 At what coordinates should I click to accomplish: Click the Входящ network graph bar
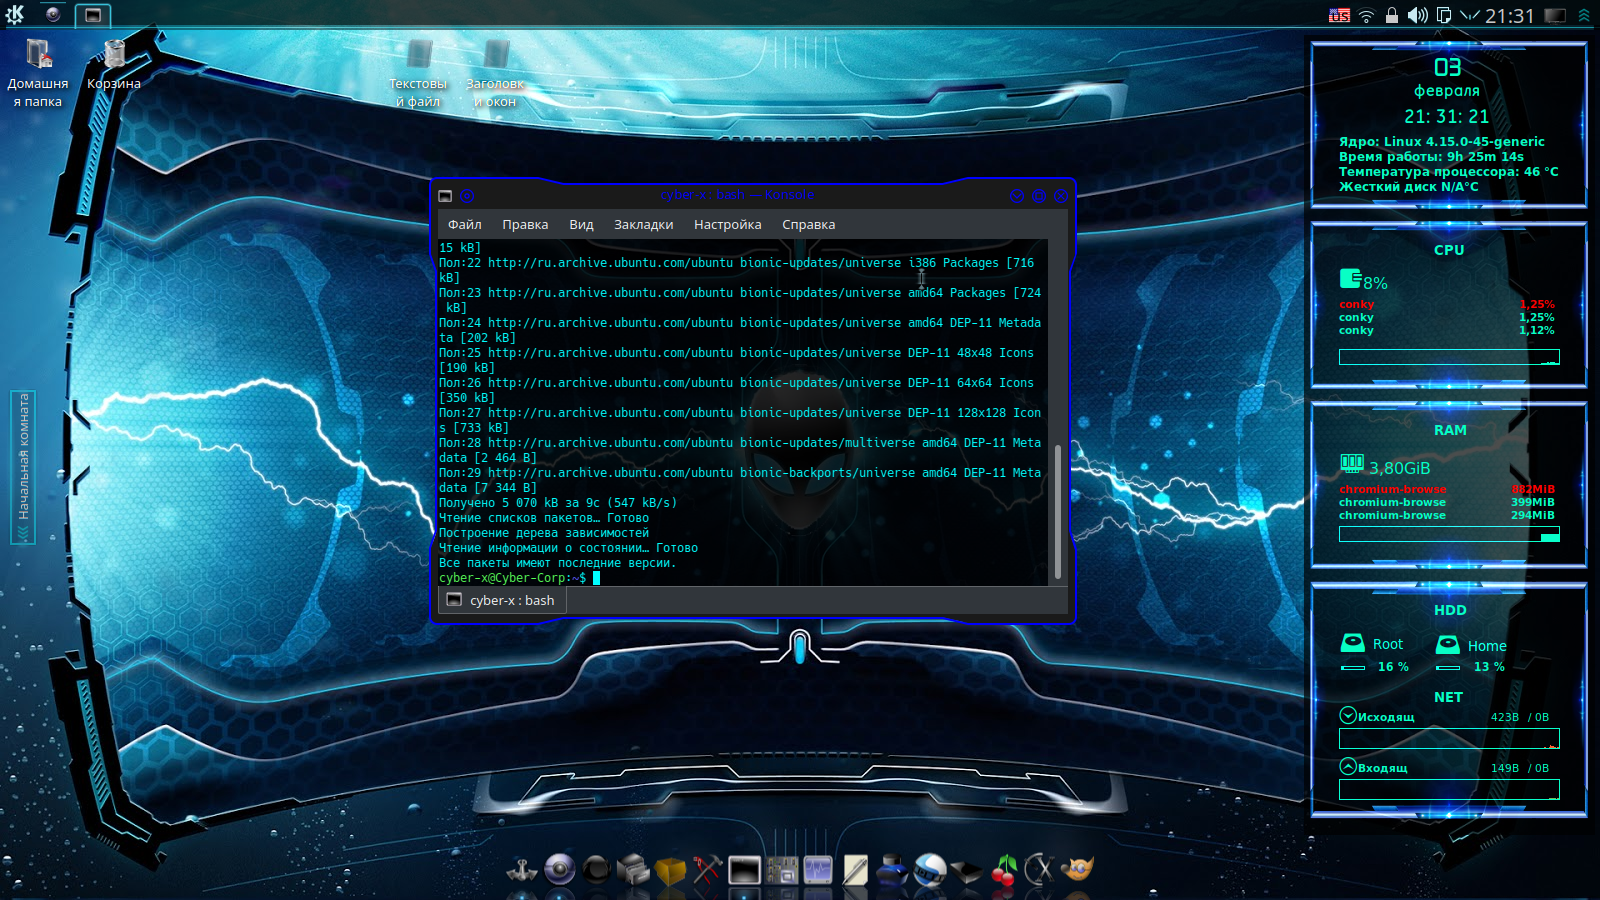1449,790
